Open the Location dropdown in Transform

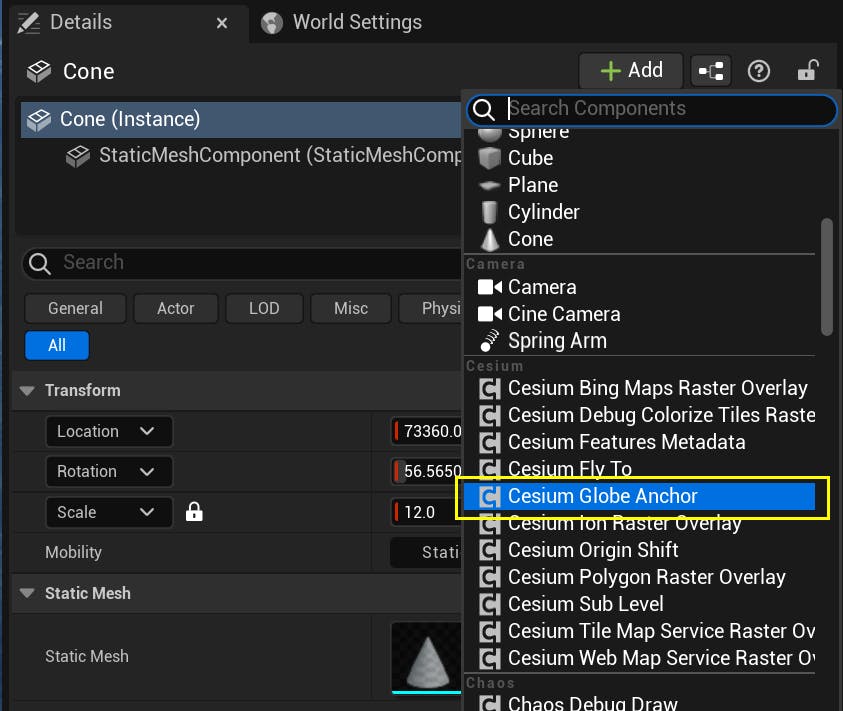click(108, 431)
